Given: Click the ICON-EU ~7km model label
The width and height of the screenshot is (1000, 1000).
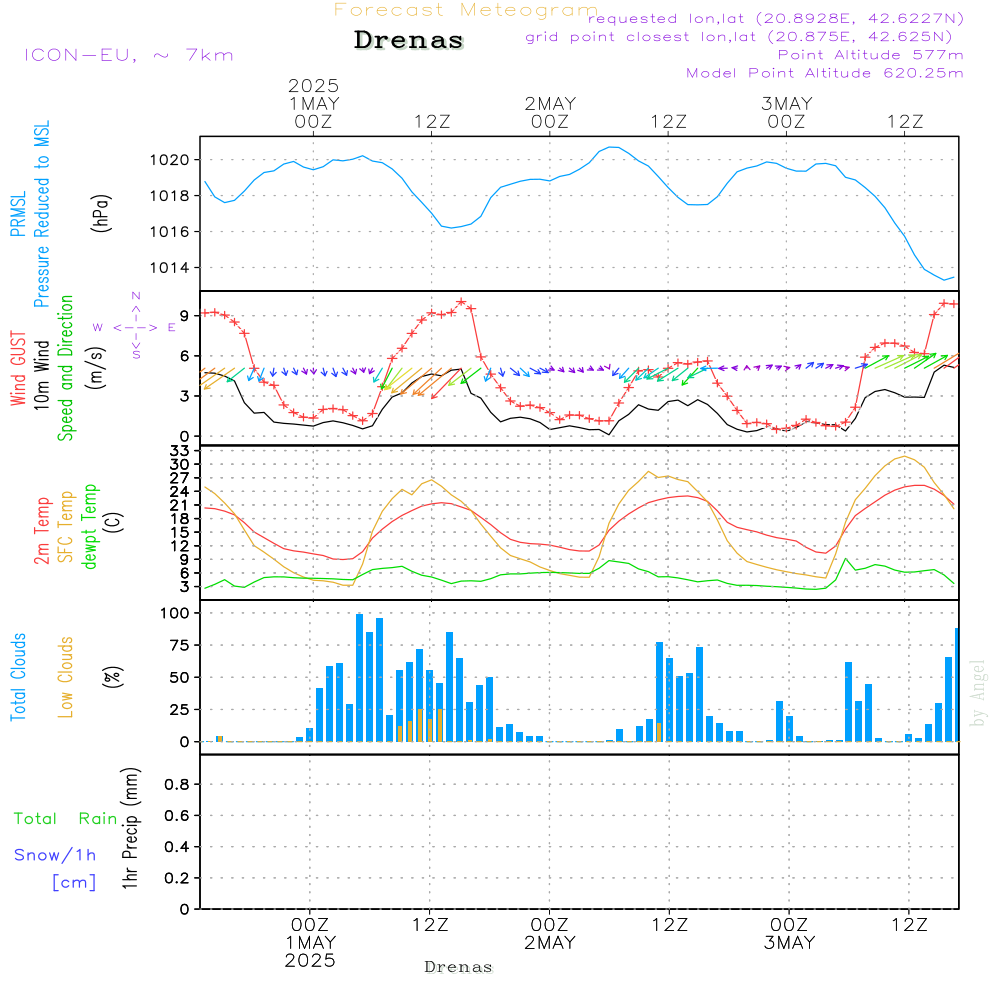Looking at the screenshot, I should pyautogui.click(x=129, y=55).
